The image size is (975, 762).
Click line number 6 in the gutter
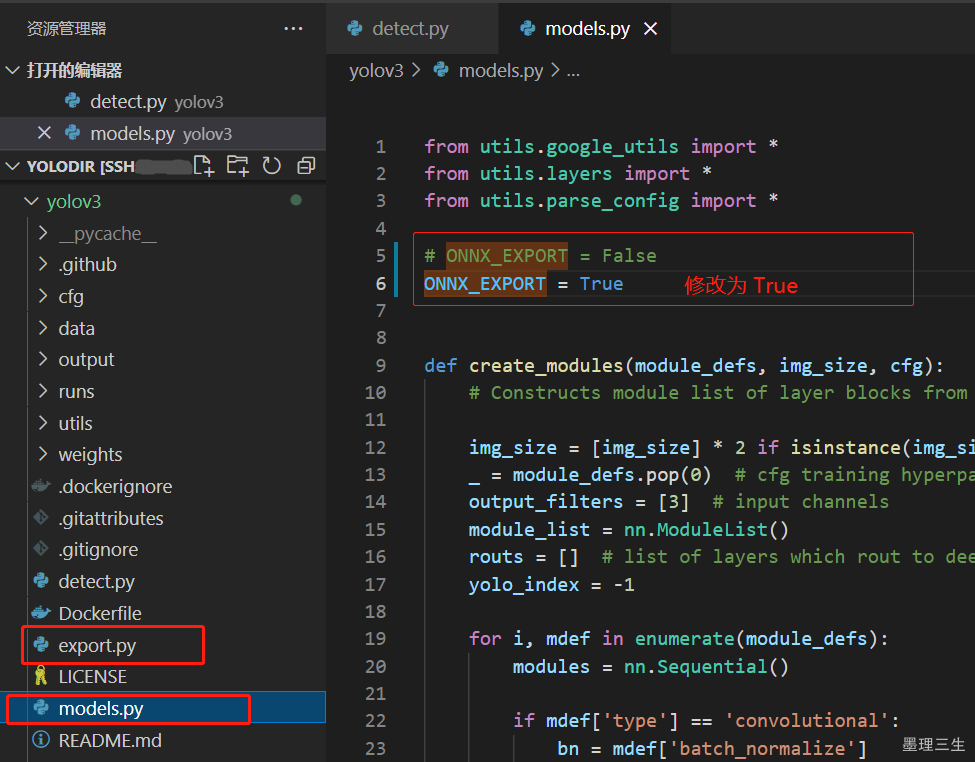point(381,284)
